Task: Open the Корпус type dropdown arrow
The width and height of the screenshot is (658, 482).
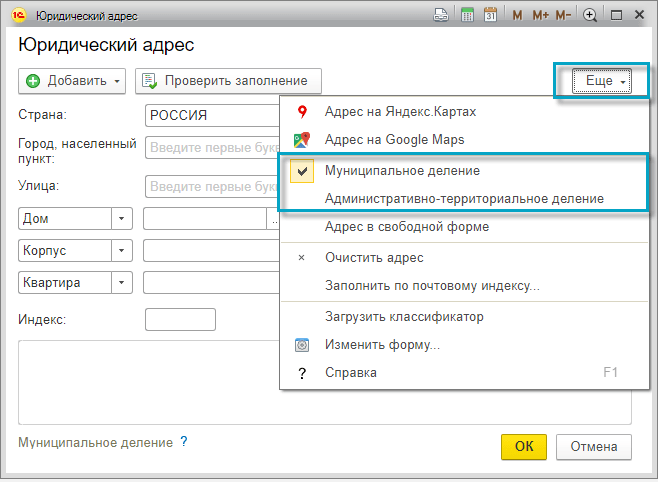Action: (122, 251)
